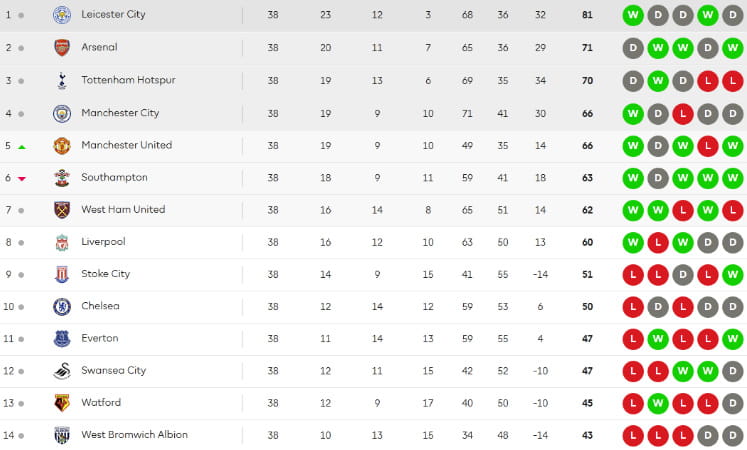Click Arsenal's first grey D form badge
The height and width of the screenshot is (450, 747).
tap(633, 48)
